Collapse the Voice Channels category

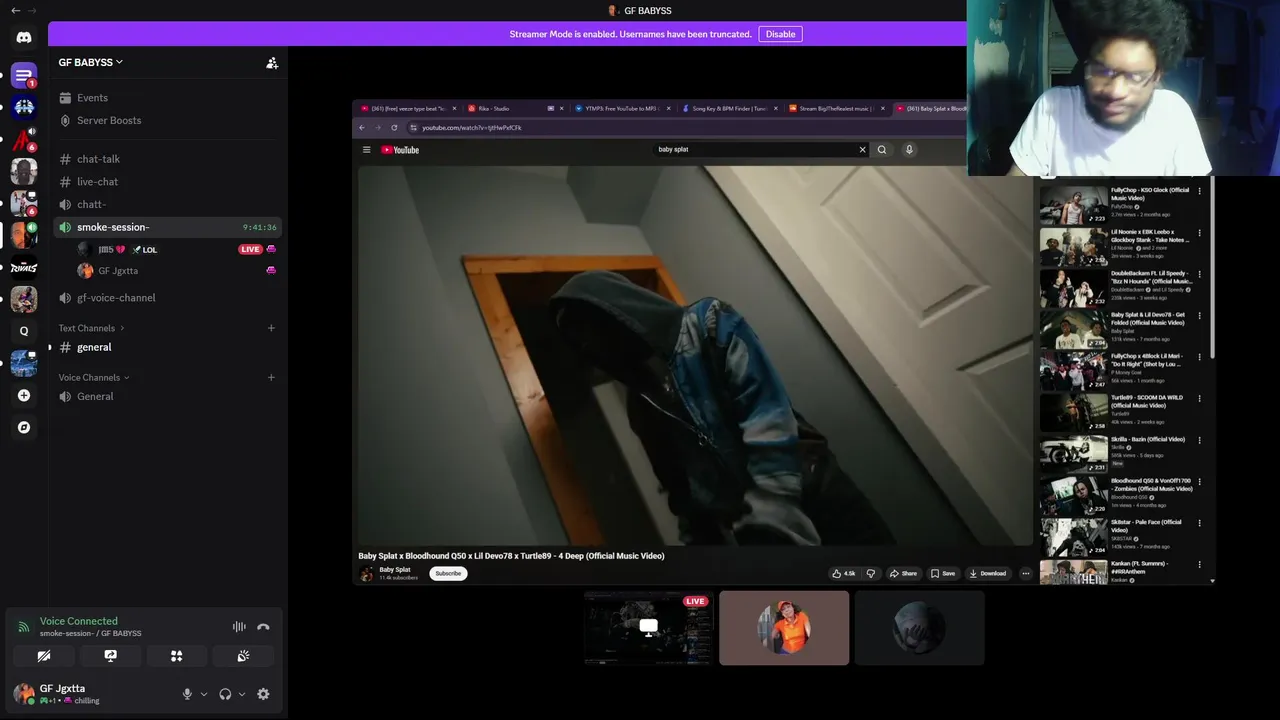(x=94, y=377)
